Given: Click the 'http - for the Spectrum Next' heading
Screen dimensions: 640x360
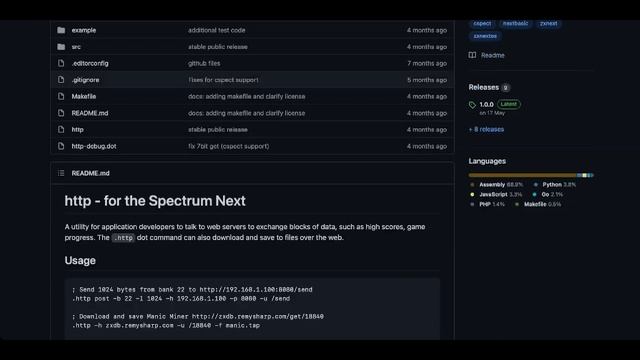Looking at the screenshot, I should (155, 201).
